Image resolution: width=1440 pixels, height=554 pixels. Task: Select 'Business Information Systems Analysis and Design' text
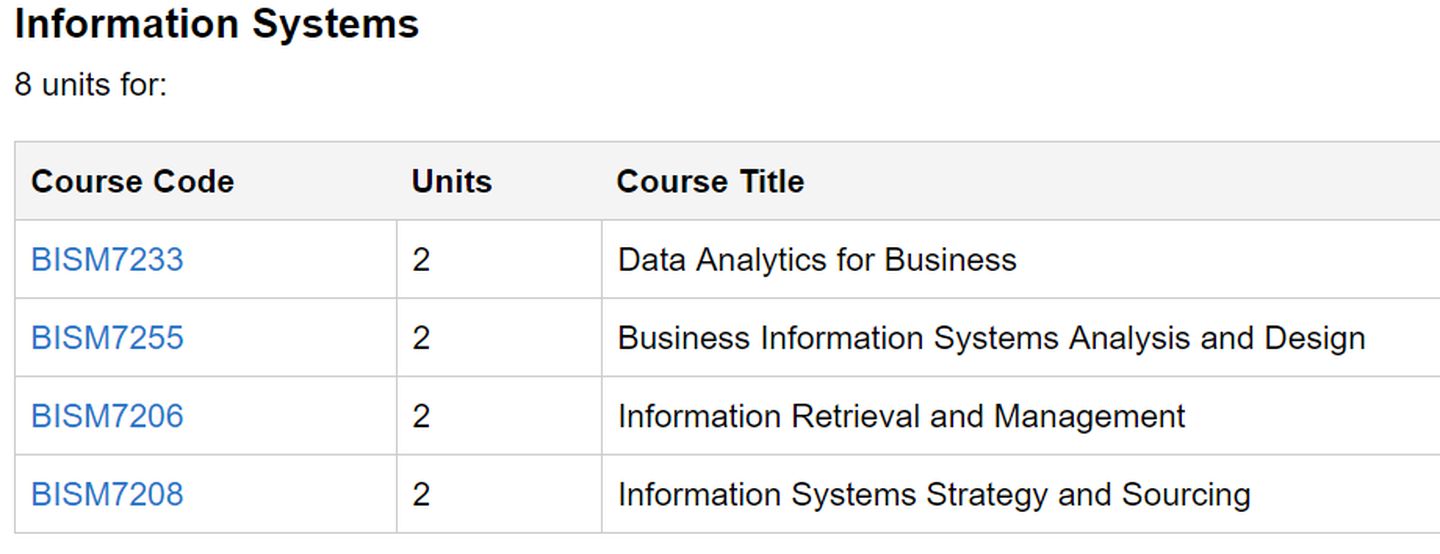991,338
